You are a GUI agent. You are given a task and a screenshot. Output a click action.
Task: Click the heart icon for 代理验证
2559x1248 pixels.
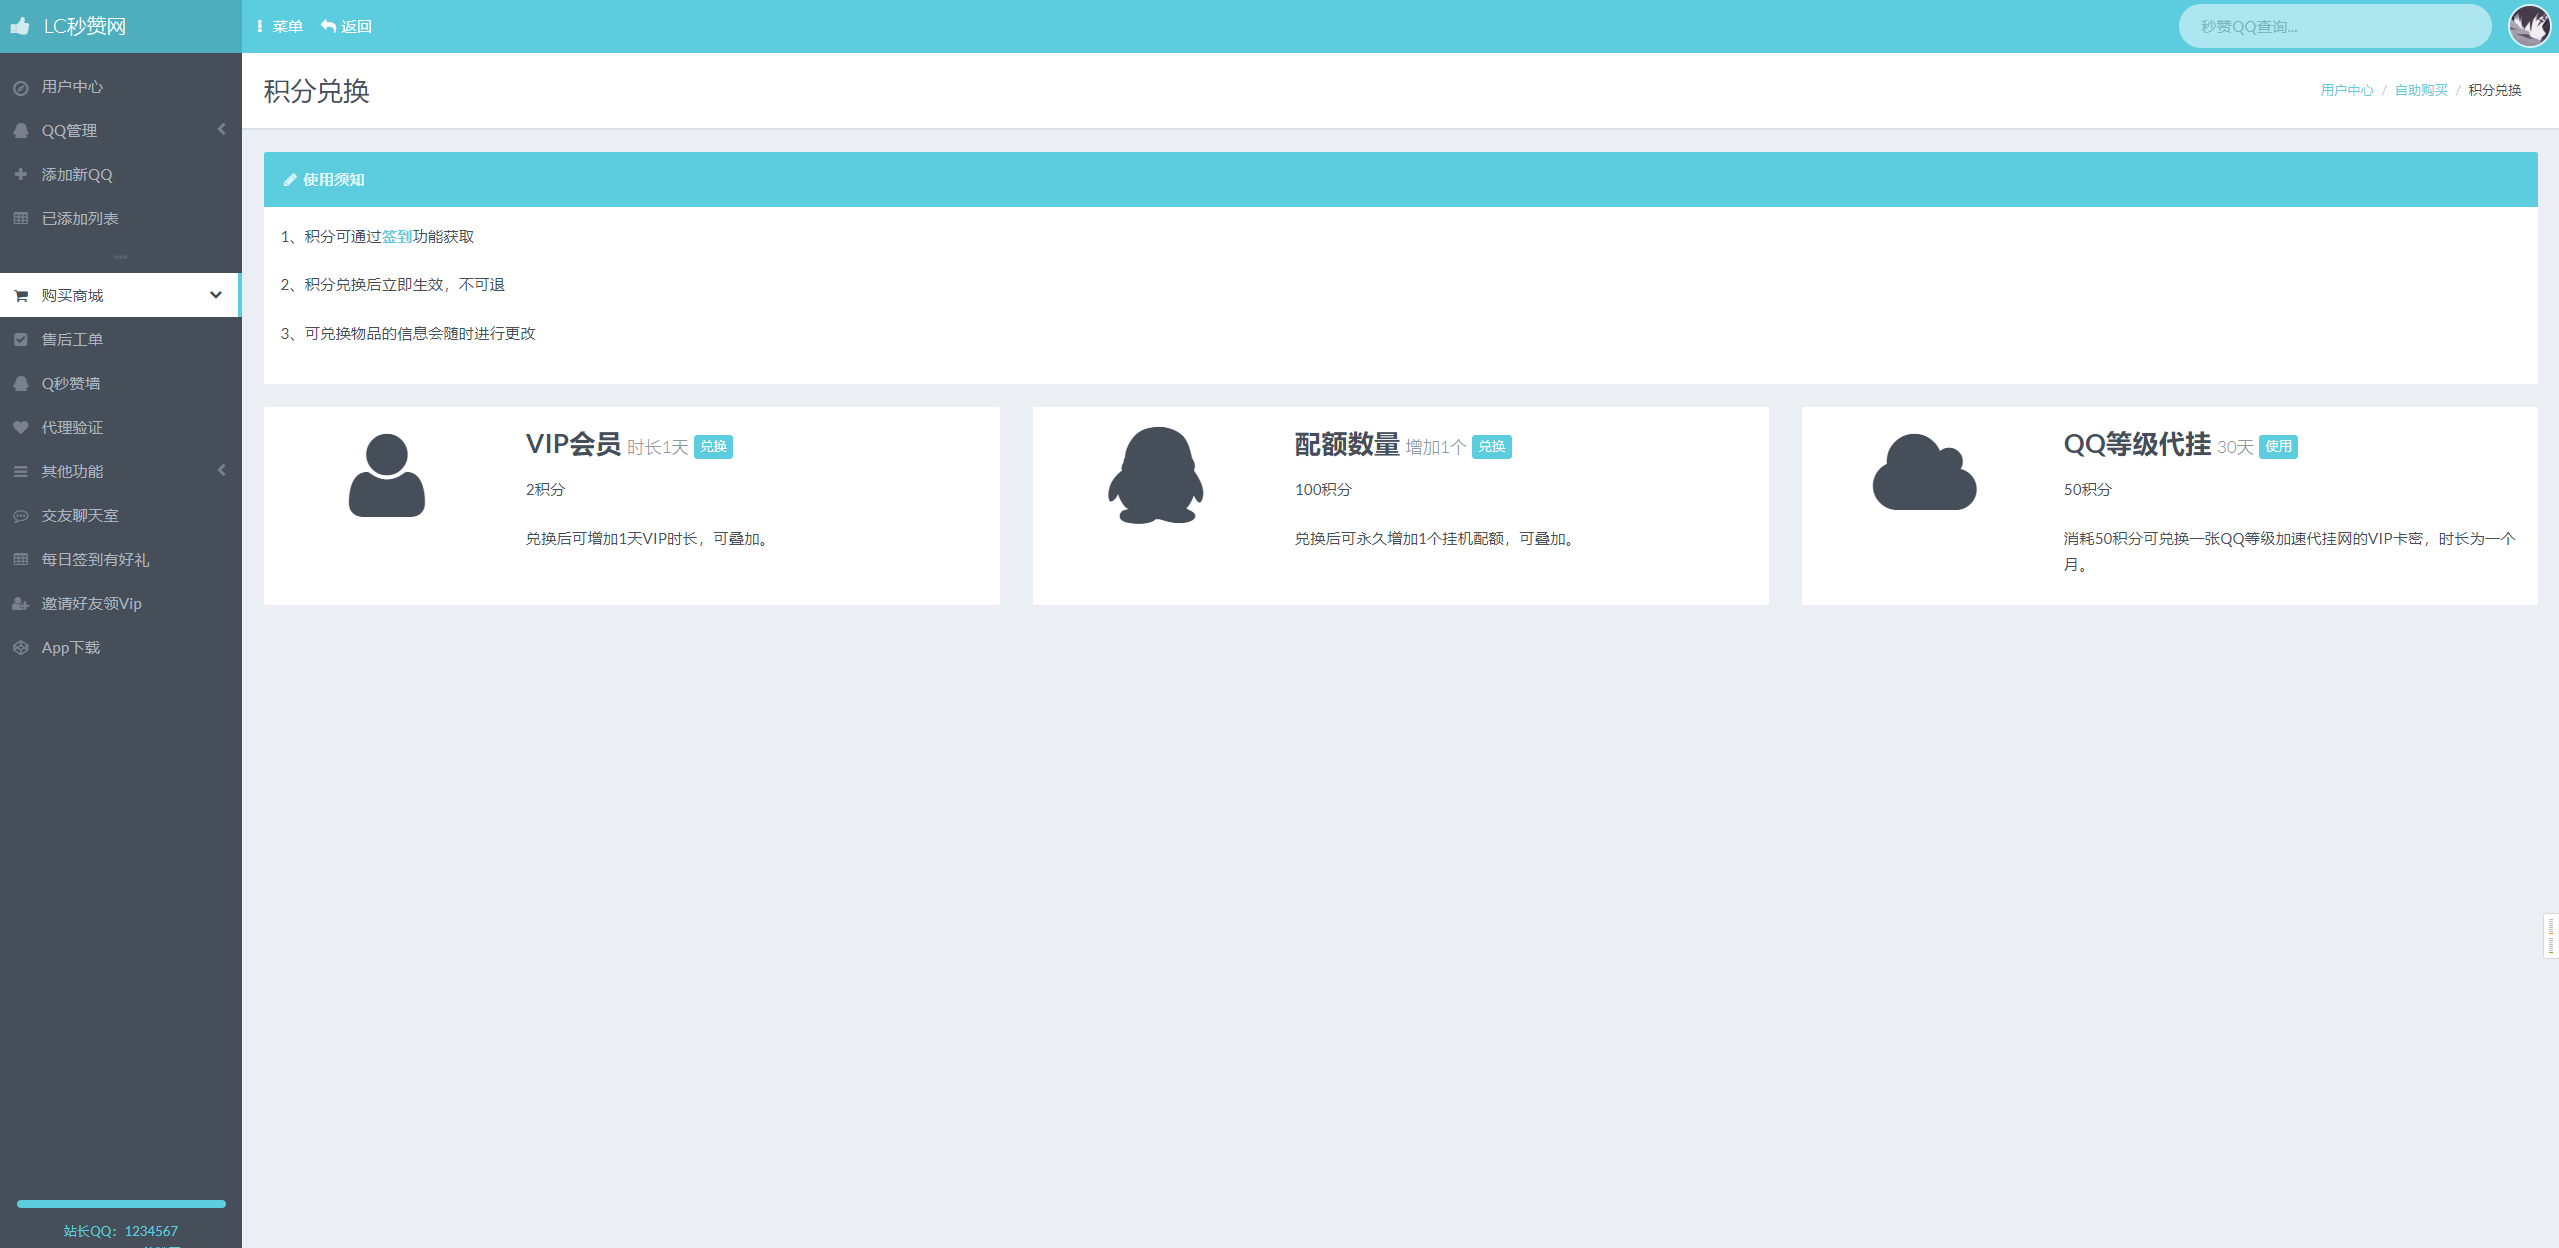(x=21, y=427)
